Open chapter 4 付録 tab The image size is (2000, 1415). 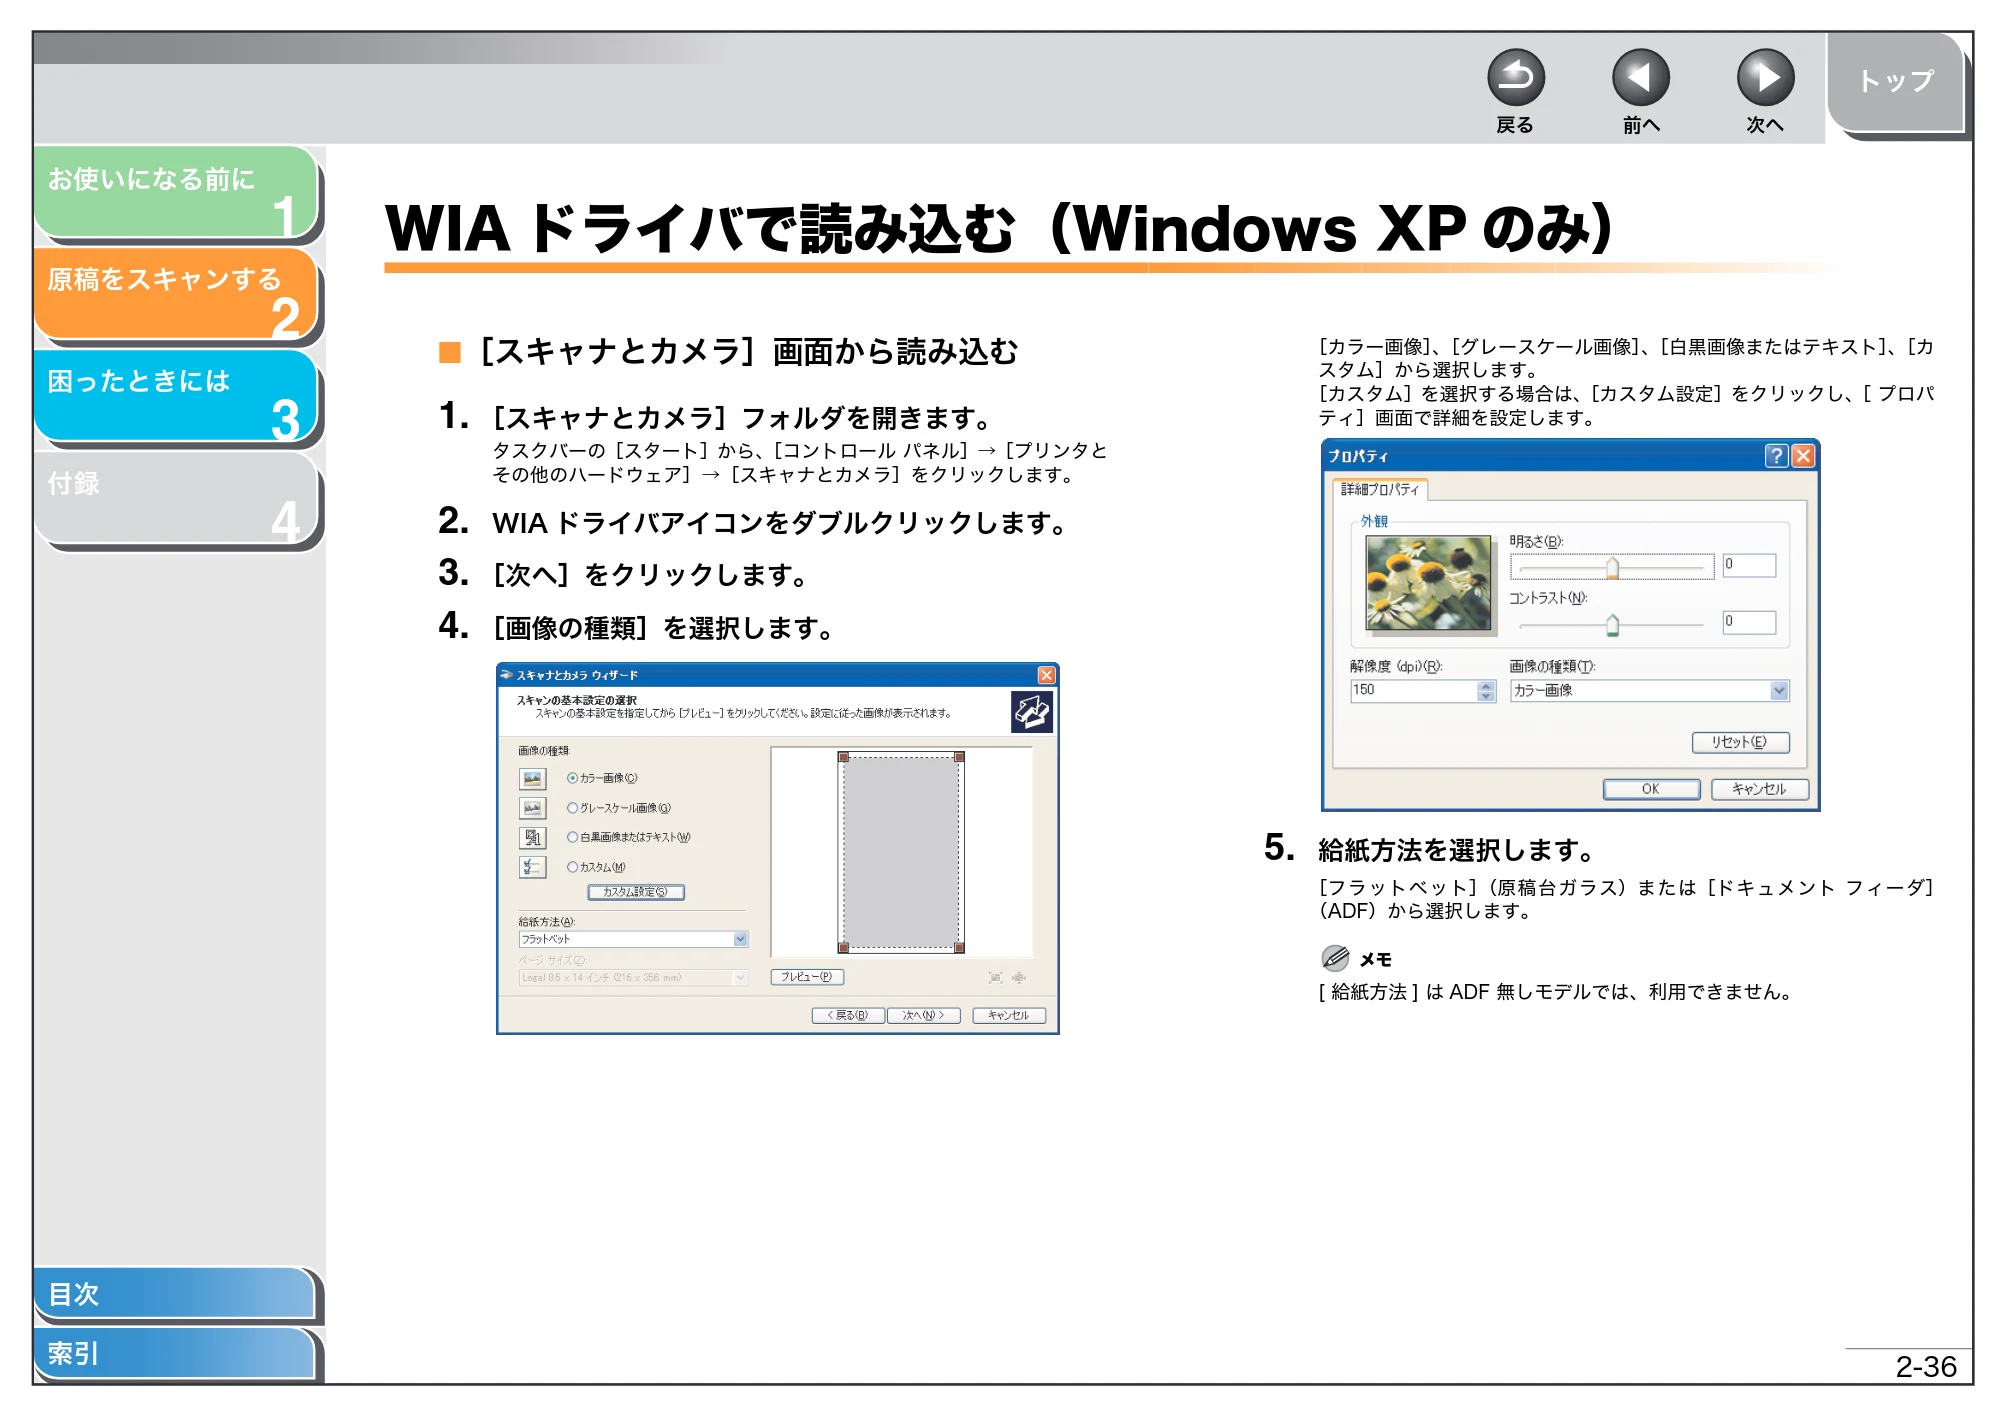pos(176,498)
